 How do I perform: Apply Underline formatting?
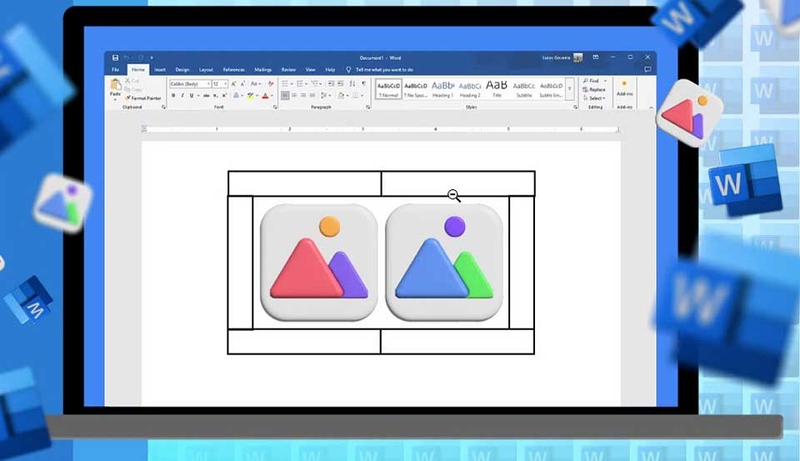pyautogui.click(x=191, y=95)
